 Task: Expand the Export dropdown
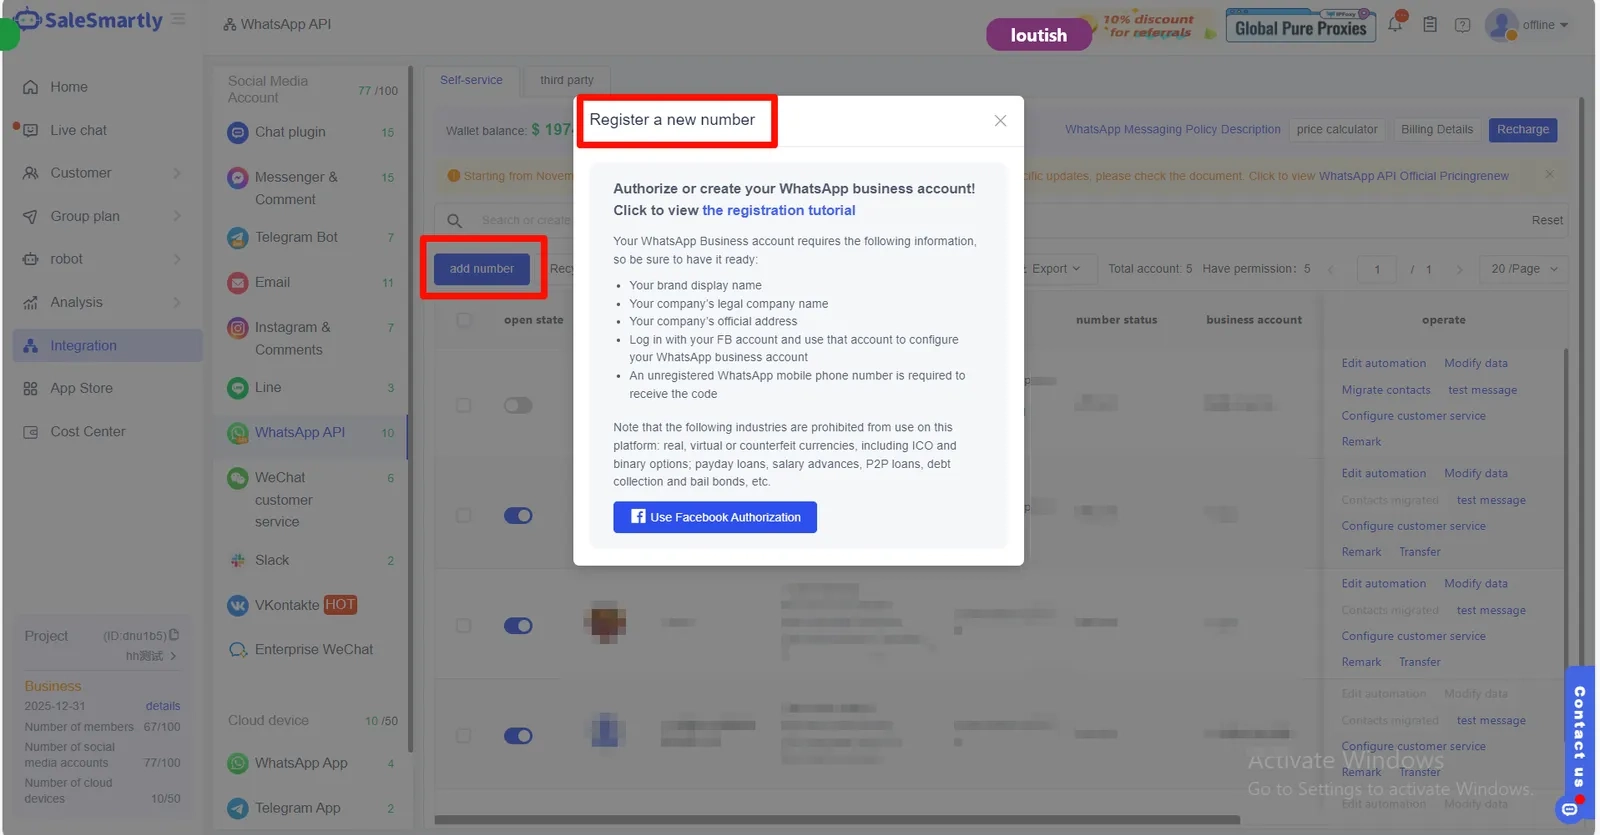pos(1056,269)
